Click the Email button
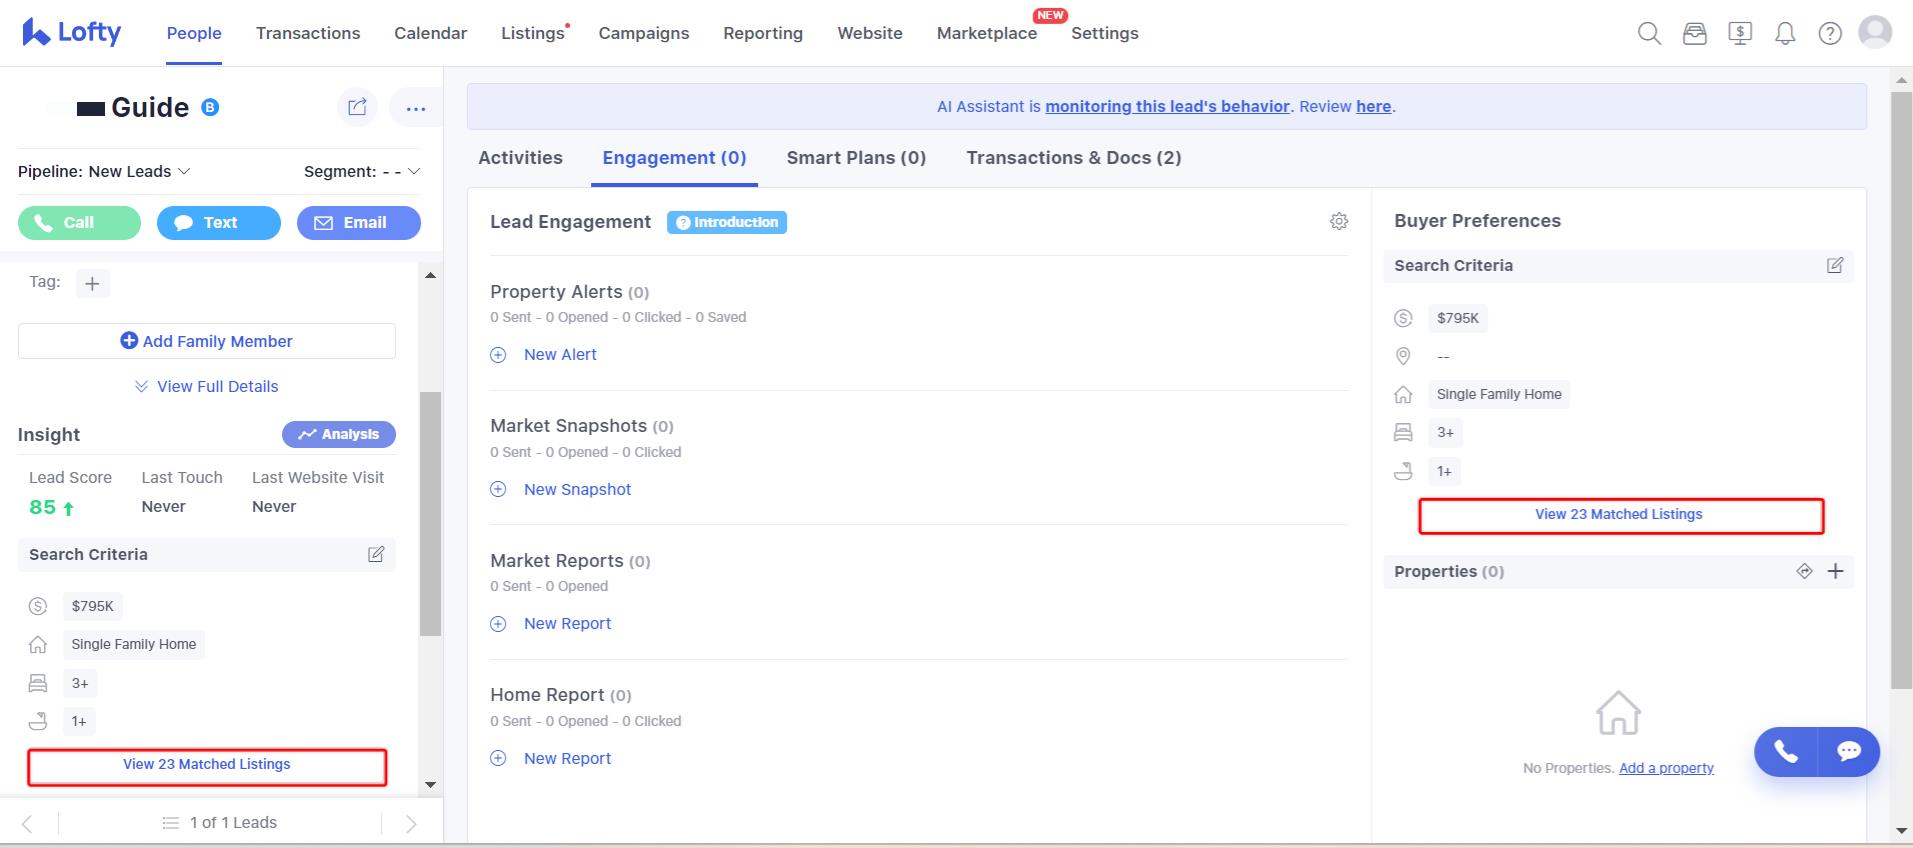1913x848 pixels. (359, 223)
